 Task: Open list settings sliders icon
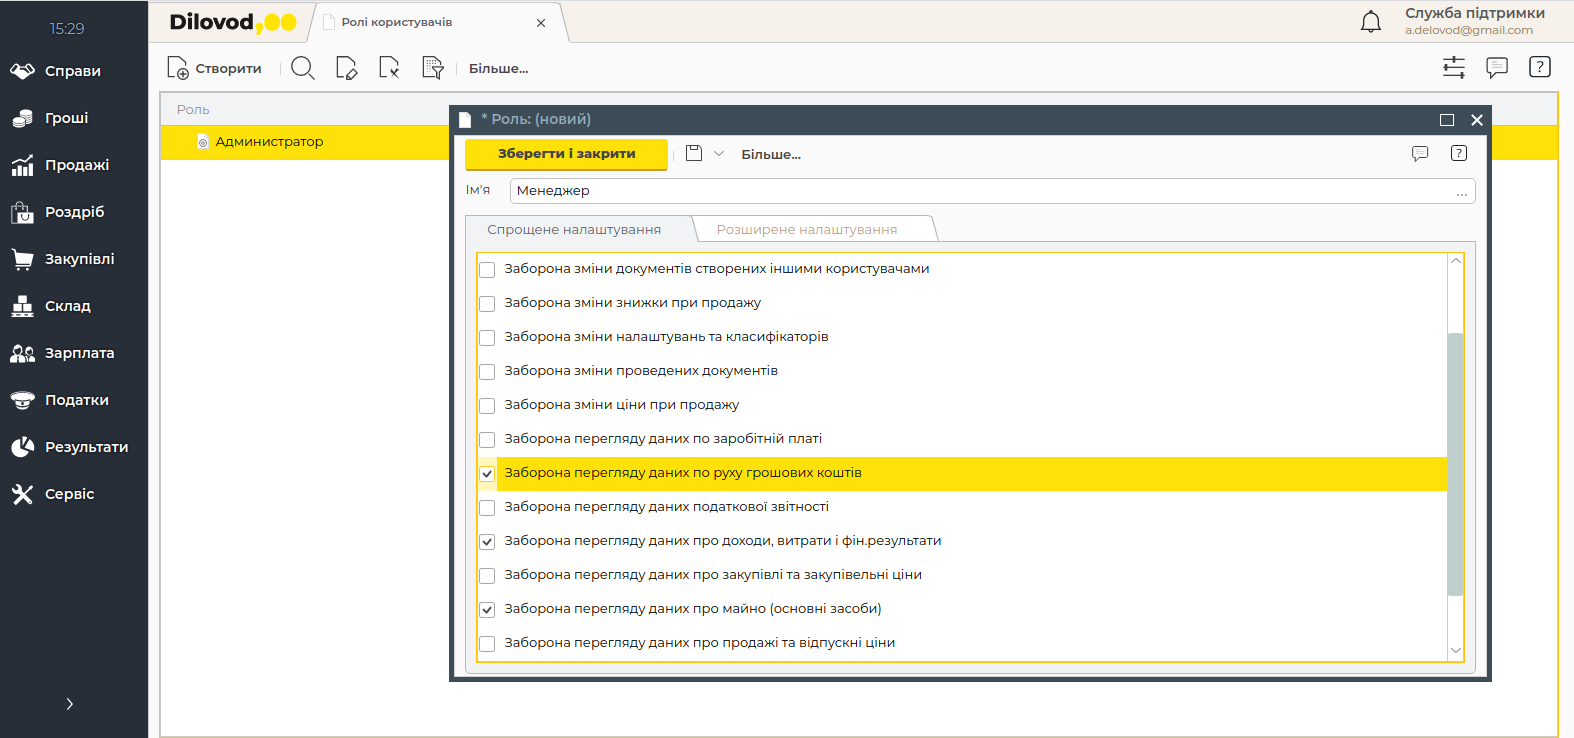pyautogui.click(x=1453, y=67)
